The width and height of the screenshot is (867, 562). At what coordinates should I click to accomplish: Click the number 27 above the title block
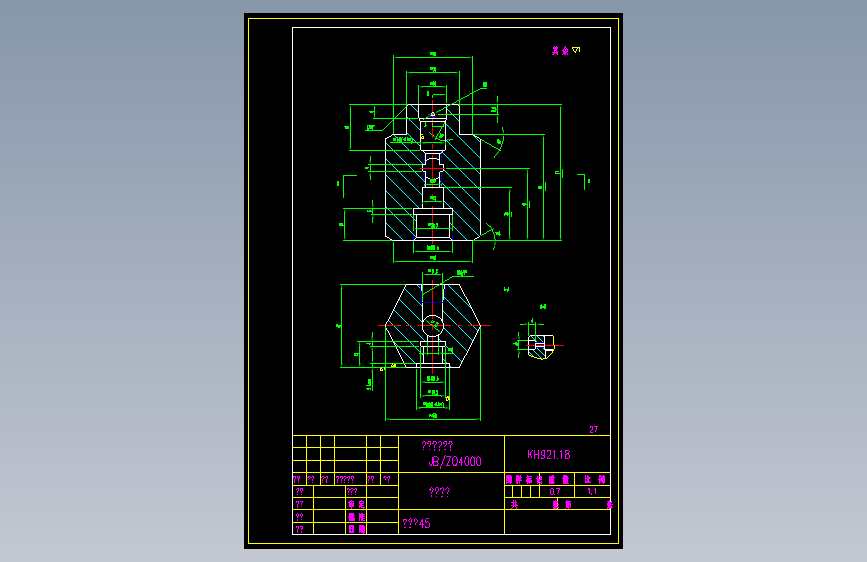pyautogui.click(x=593, y=429)
